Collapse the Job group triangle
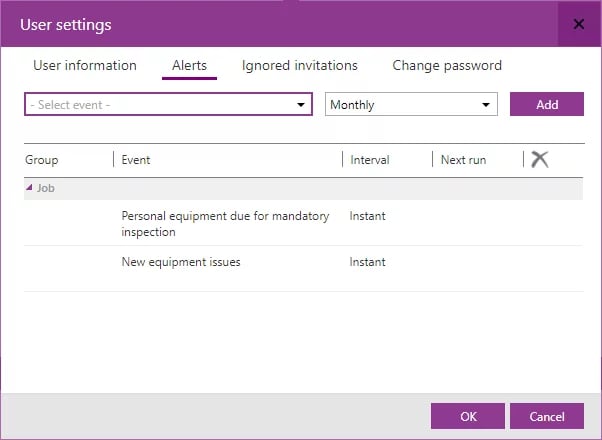This screenshot has height=440, width=602. pyautogui.click(x=29, y=187)
